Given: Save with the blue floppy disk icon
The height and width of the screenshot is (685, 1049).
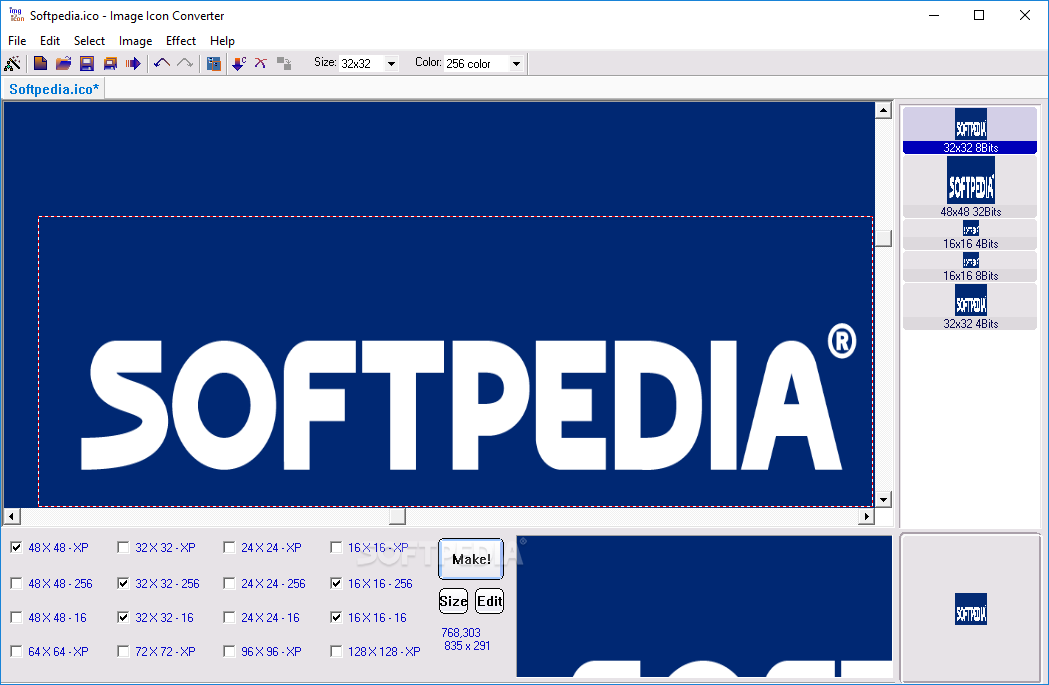Looking at the screenshot, I should 86,64.
